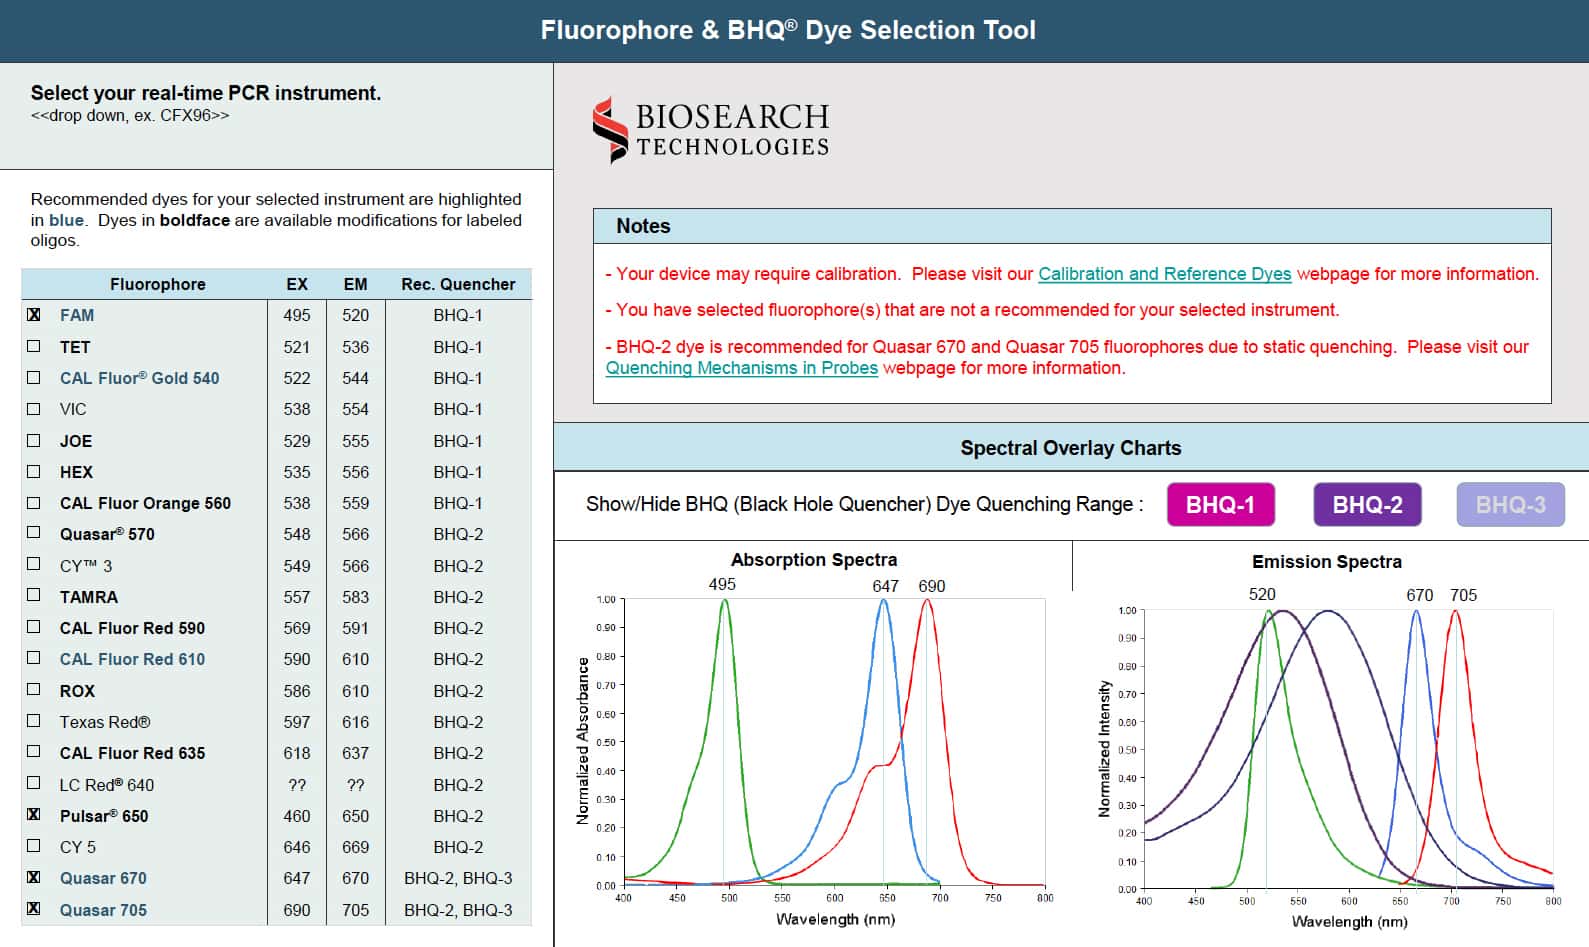Click the FAM dye name
Image resolution: width=1589 pixels, height=947 pixels.
point(77,315)
